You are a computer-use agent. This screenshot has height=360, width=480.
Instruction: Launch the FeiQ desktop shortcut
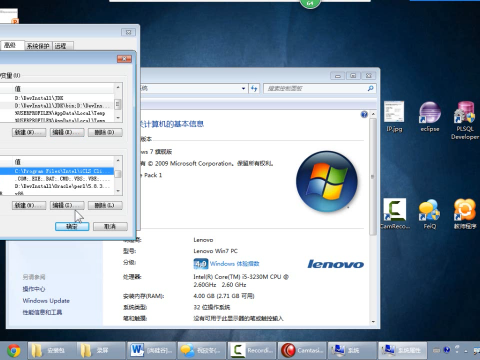point(430,214)
